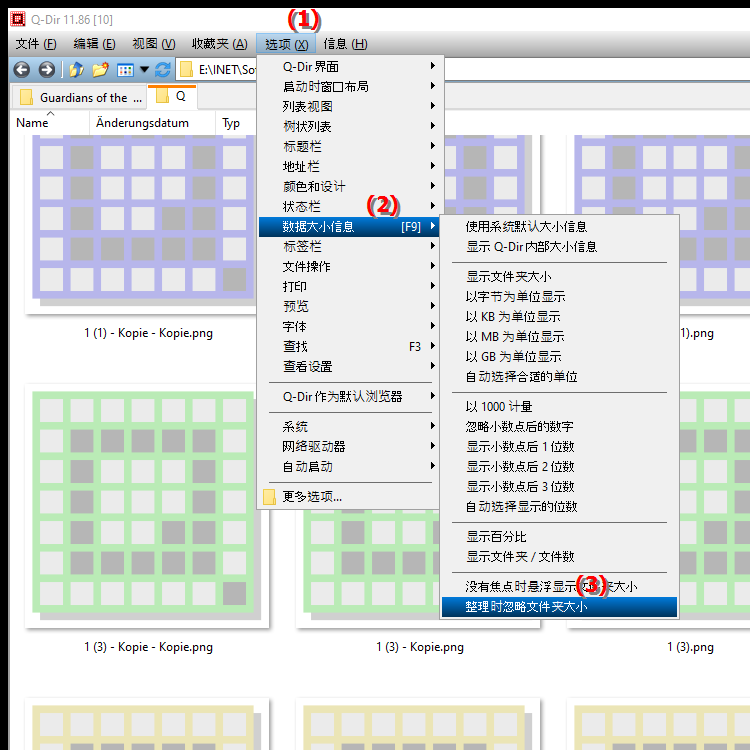The height and width of the screenshot is (750, 750).
Task: Select thumbnail 1 (3) - Kopie - Kopie.png
Action: pyautogui.click(x=147, y=506)
